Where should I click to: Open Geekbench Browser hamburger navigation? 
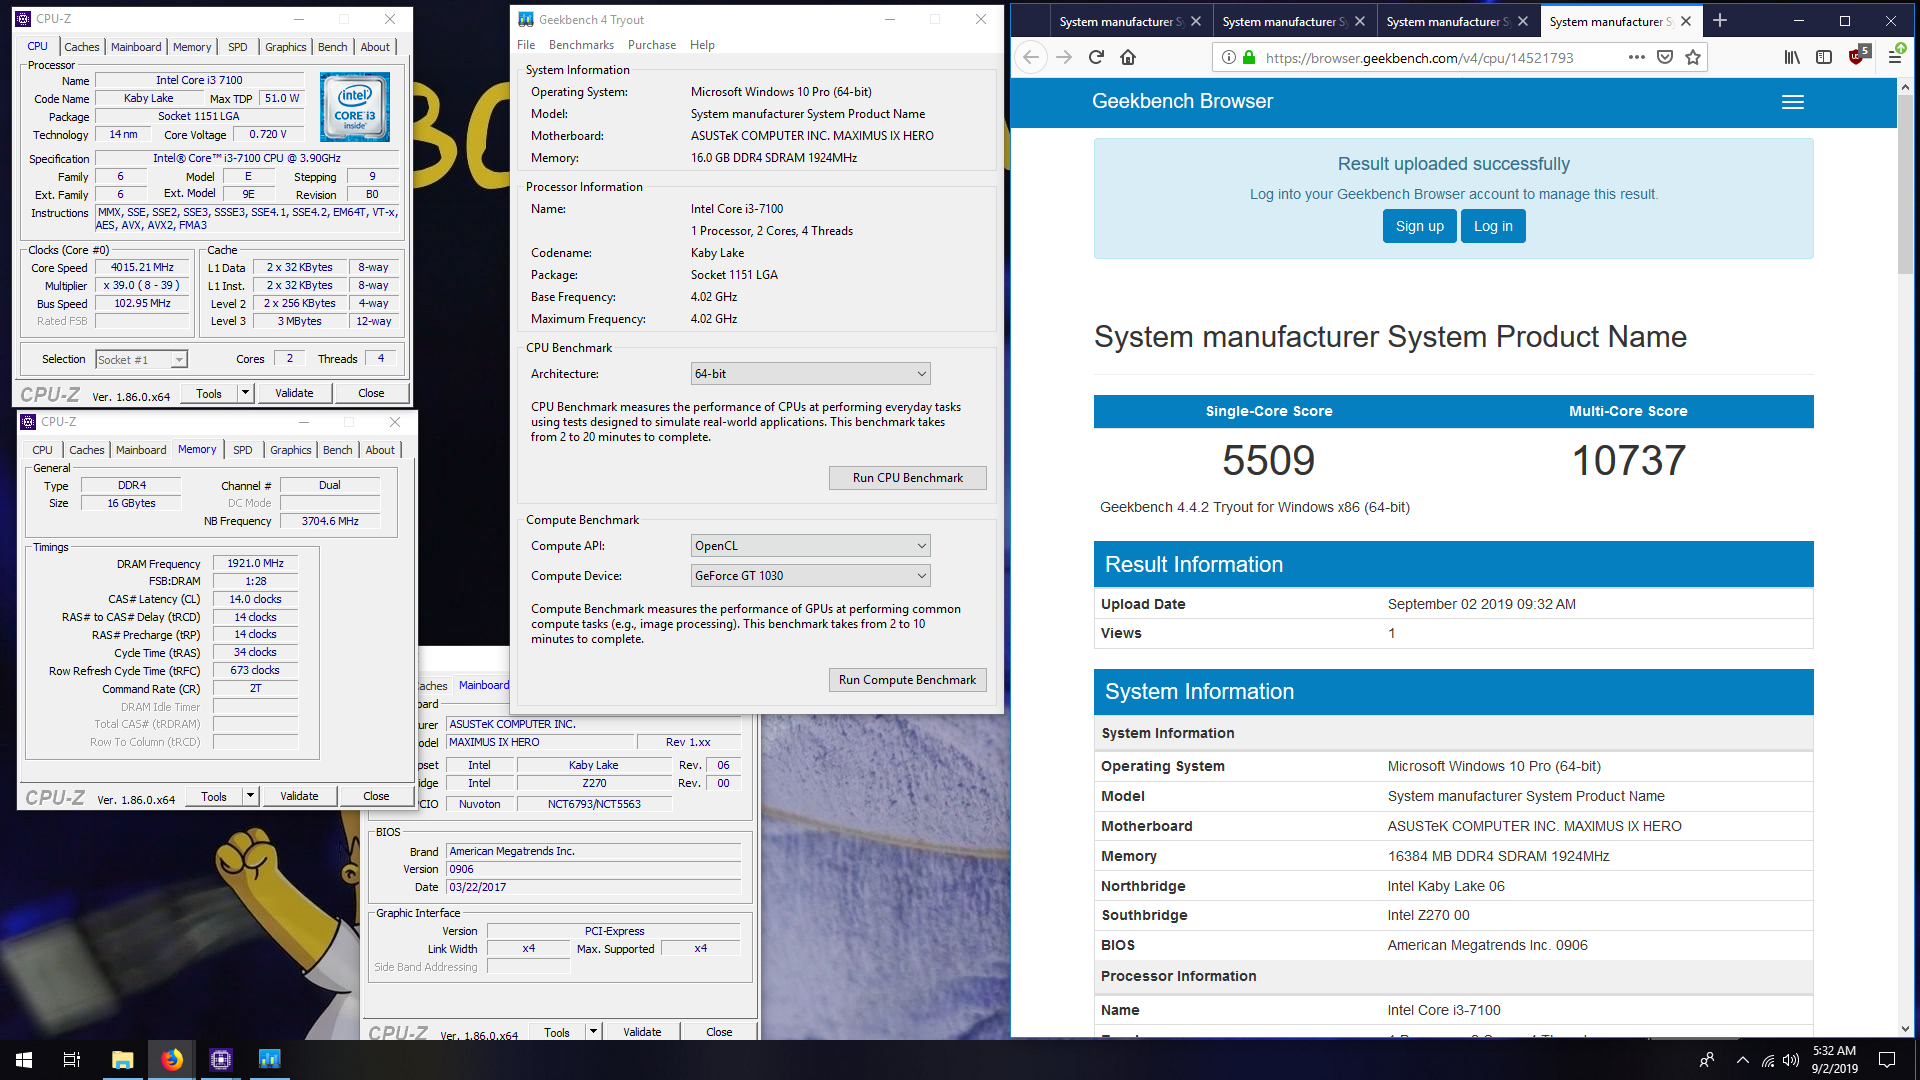pos(1793,102)
